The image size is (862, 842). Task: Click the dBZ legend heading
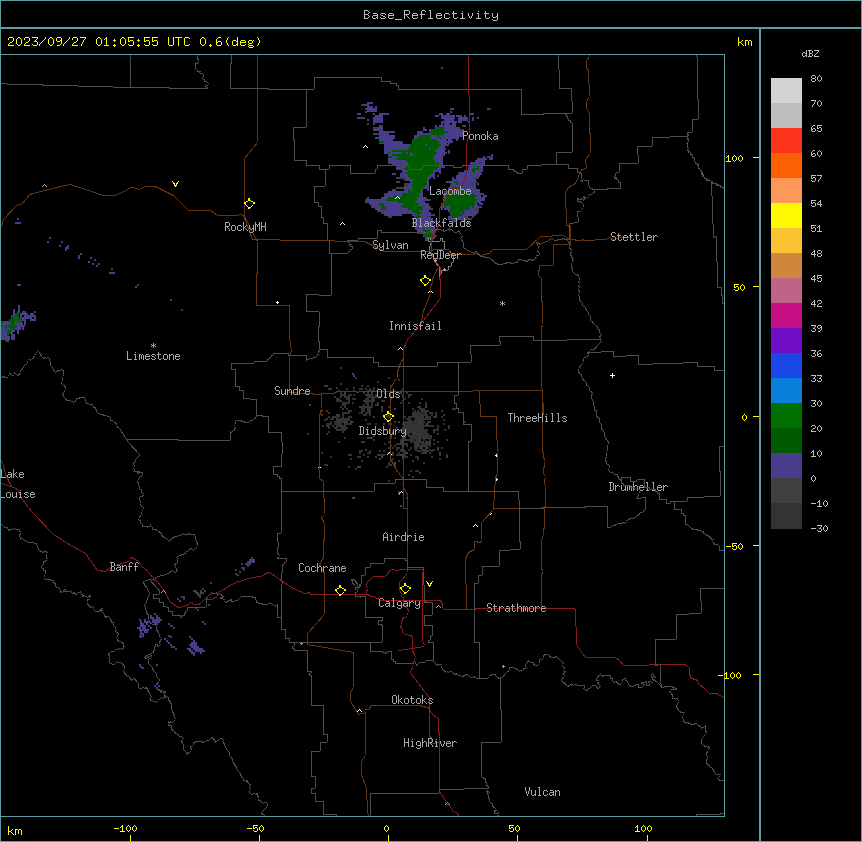pyautogui.click(x=810, y=53)
